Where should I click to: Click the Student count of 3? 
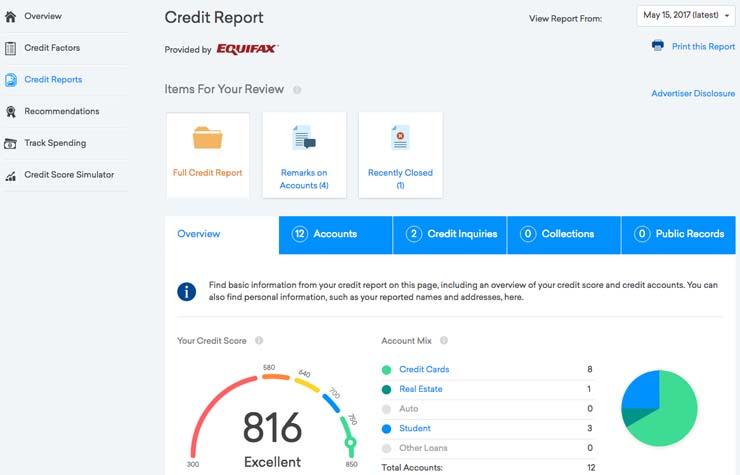[589, 428]
